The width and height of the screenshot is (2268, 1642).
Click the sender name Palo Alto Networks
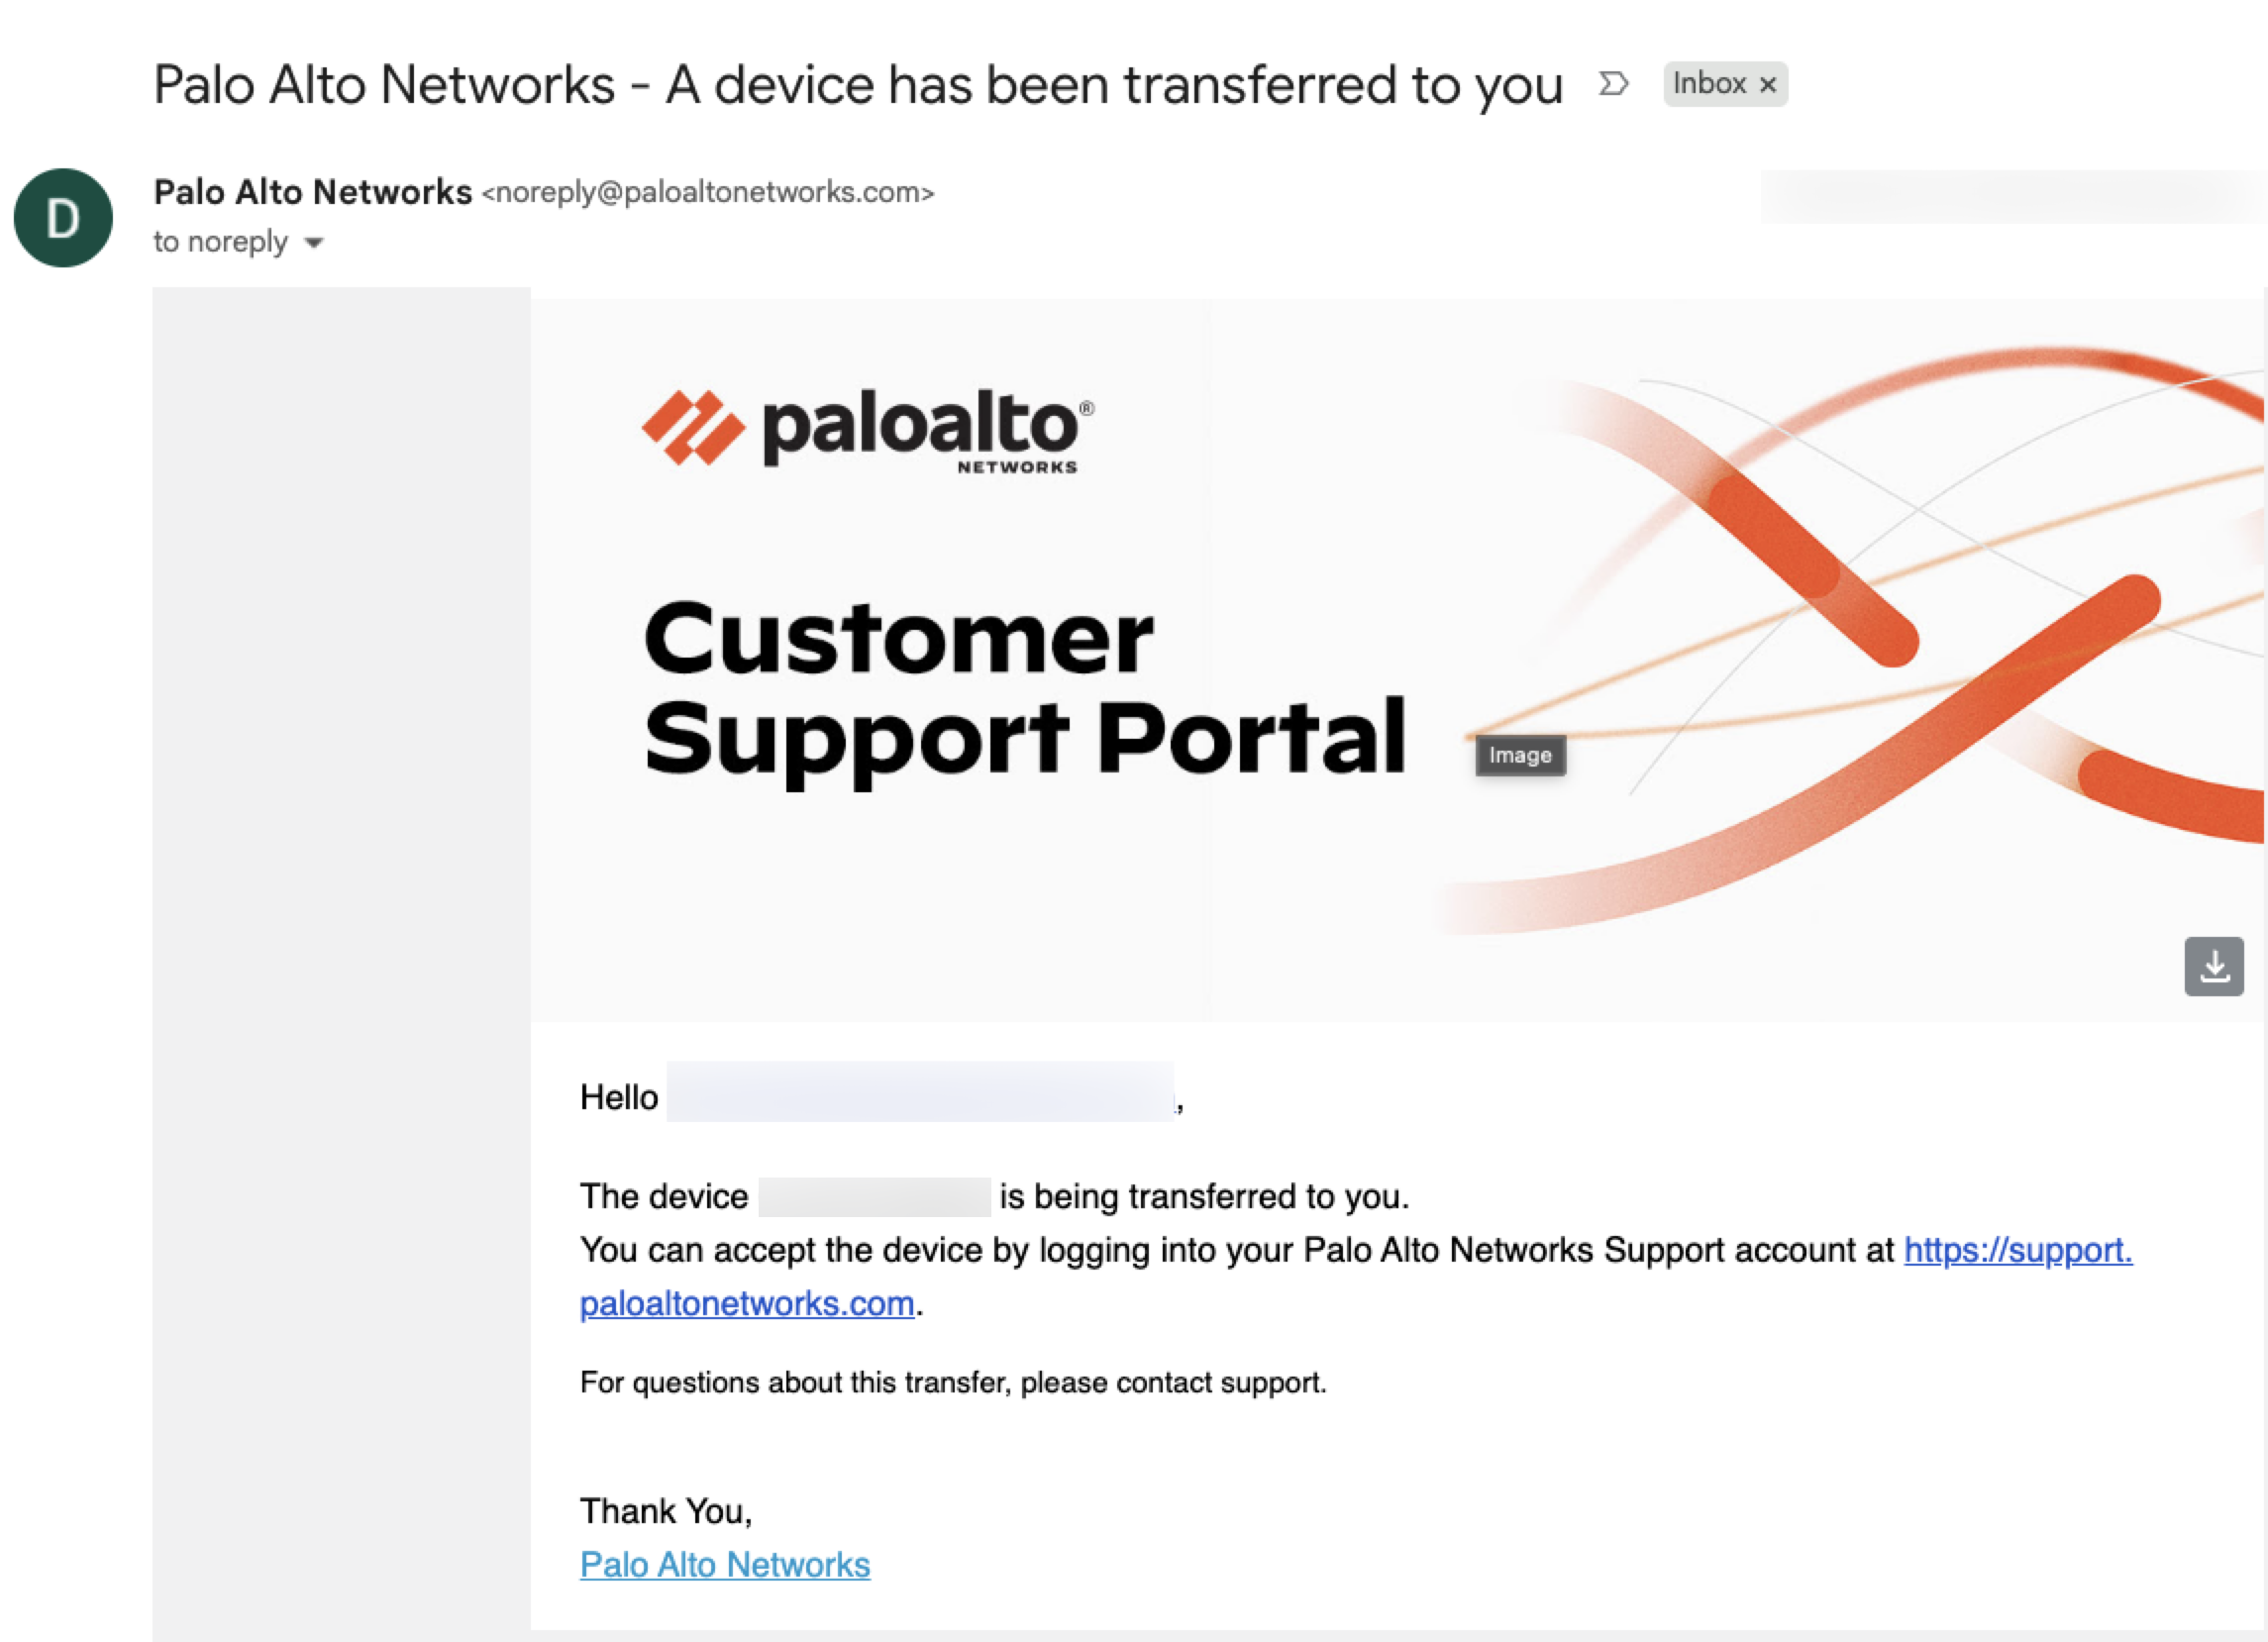click(312, 192)
